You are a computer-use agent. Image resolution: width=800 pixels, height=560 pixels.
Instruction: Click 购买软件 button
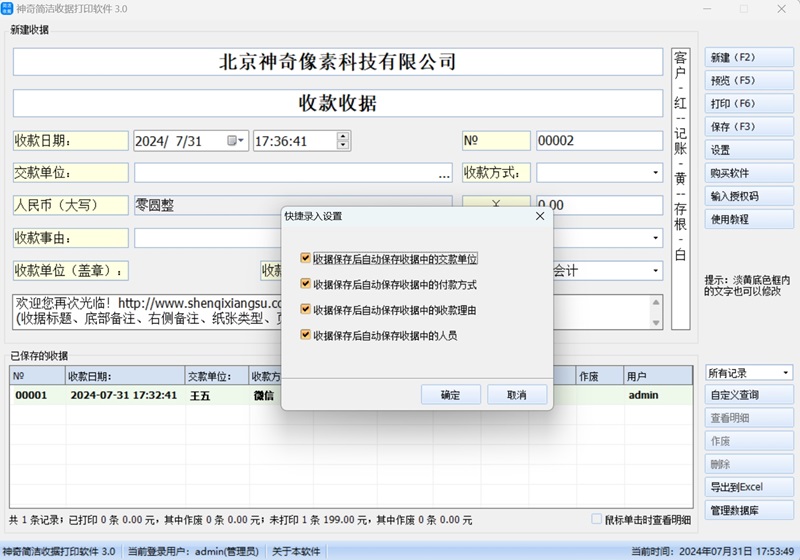749,173
